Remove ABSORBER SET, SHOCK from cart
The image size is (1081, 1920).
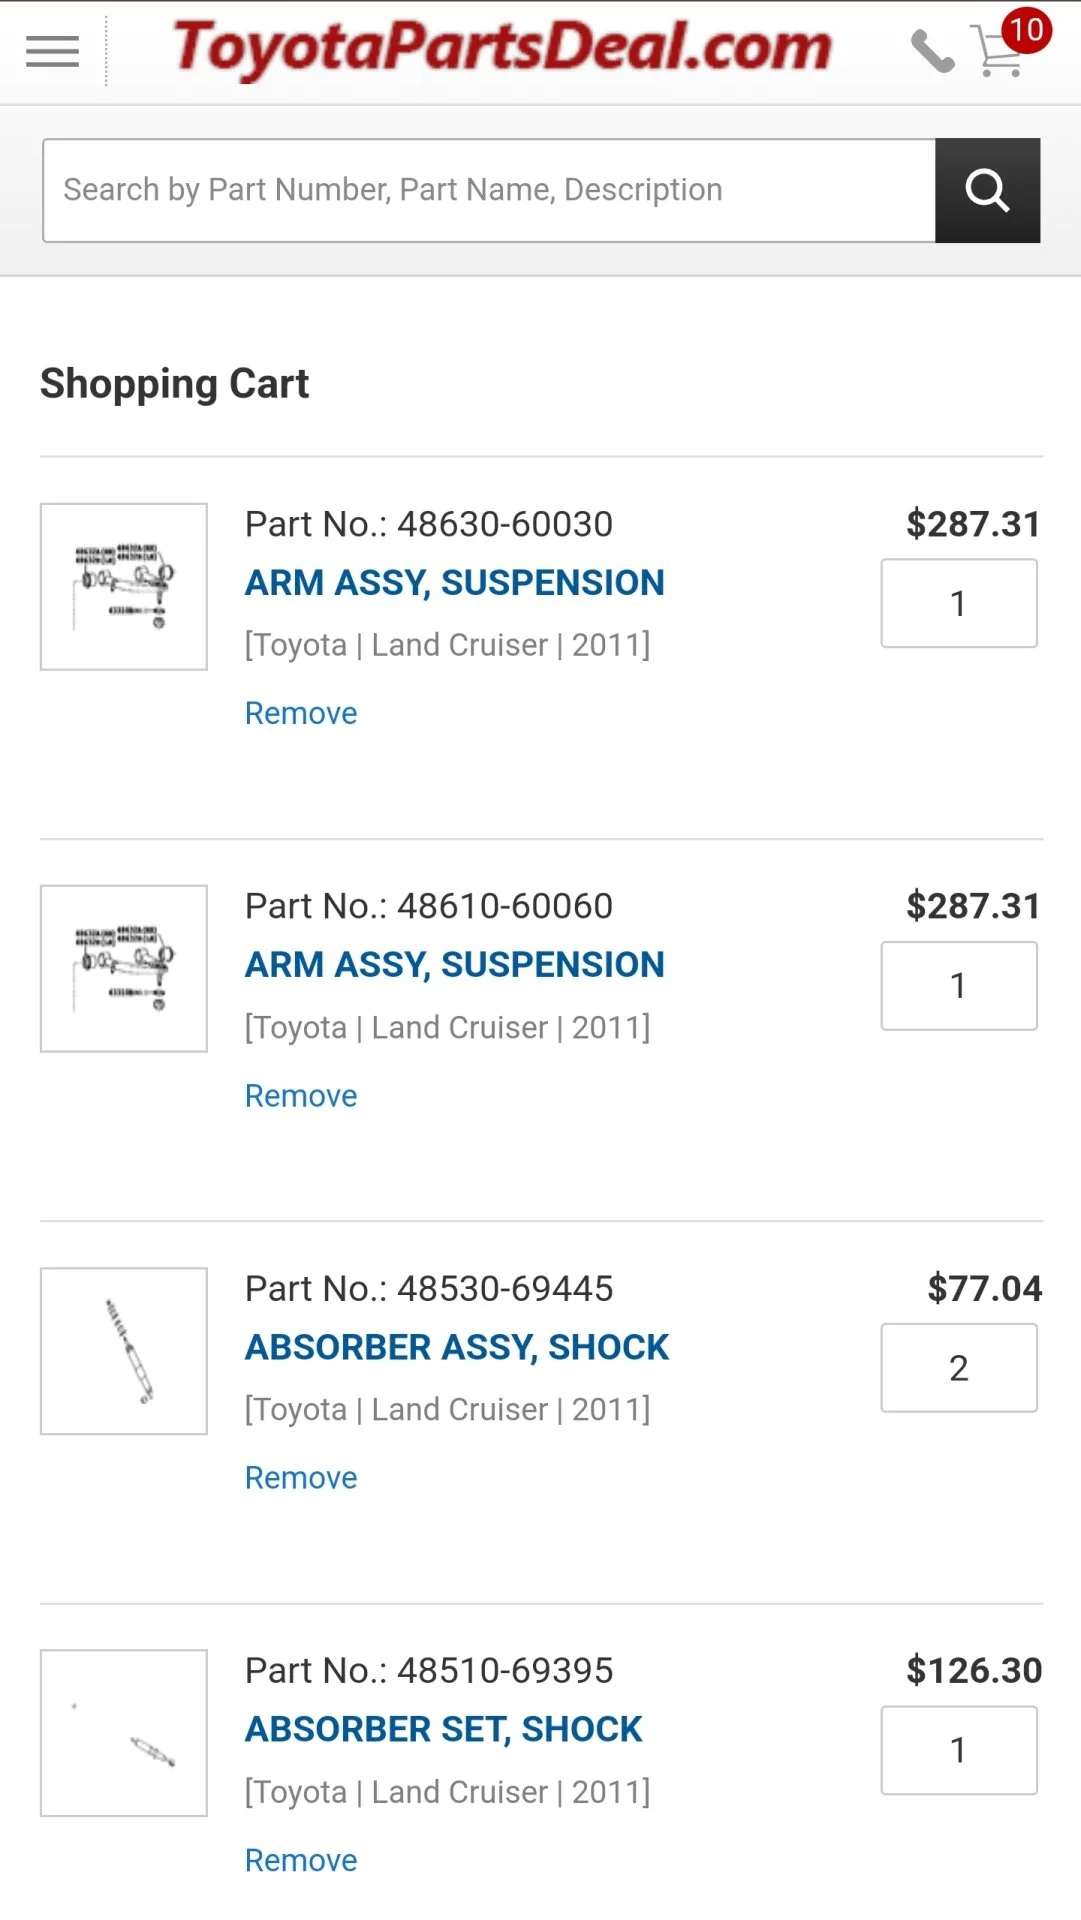pyautogui.click(x=301, y=1860)
